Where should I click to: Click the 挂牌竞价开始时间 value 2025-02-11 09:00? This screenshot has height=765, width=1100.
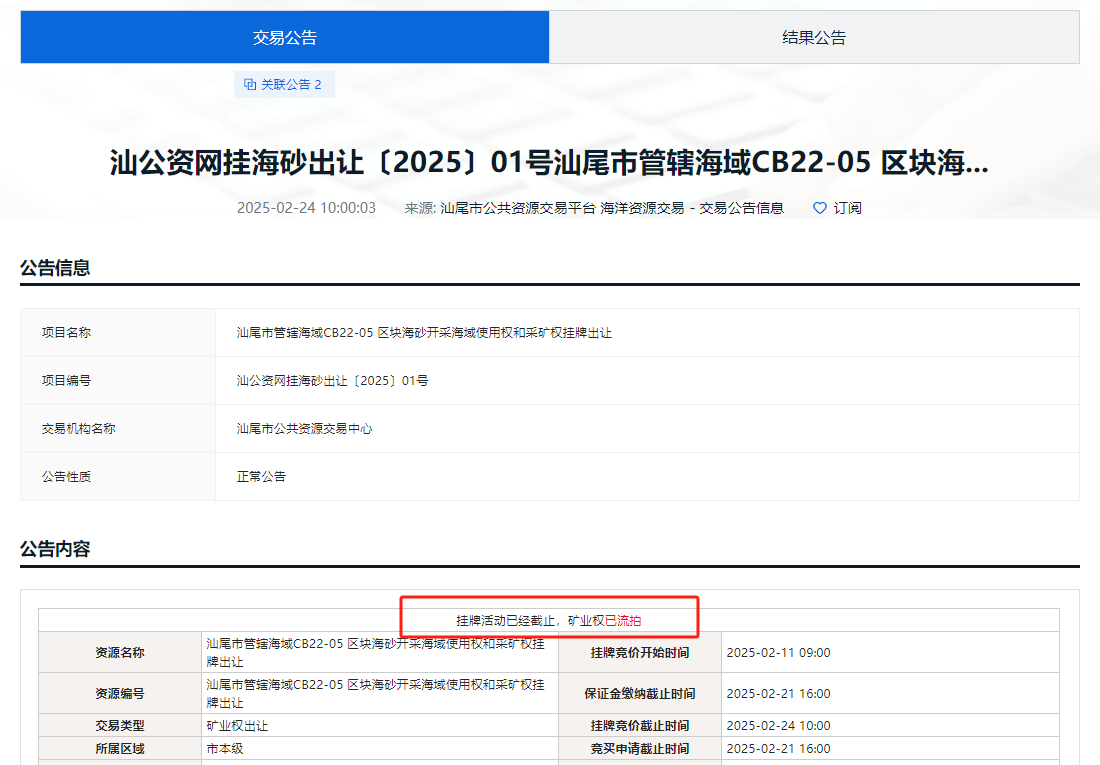pos(778,653)
